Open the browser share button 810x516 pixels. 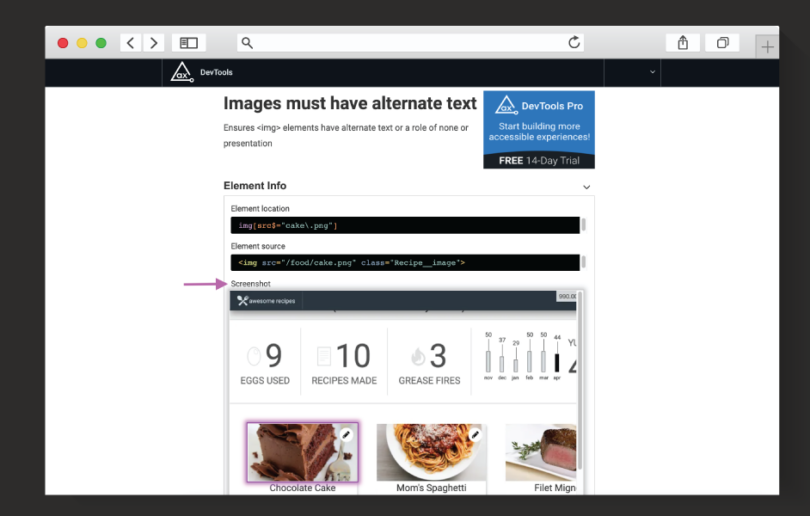coord(683,43)
